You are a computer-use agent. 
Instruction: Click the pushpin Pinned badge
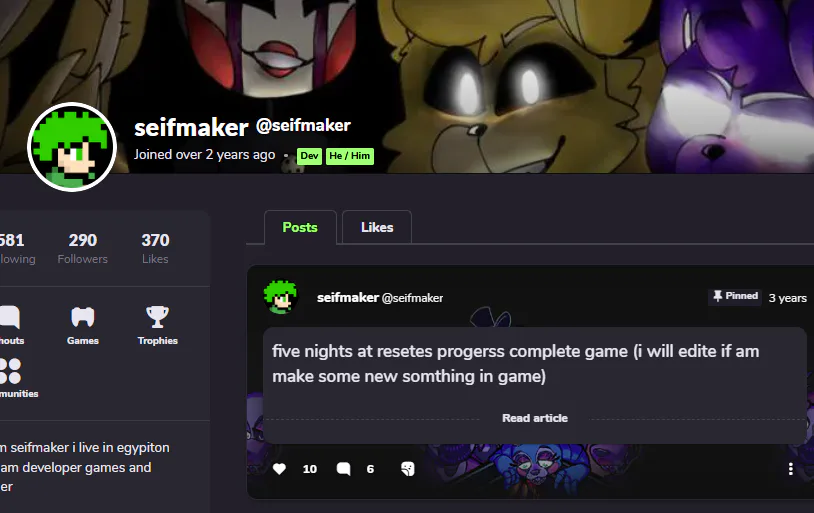point(735,296)
